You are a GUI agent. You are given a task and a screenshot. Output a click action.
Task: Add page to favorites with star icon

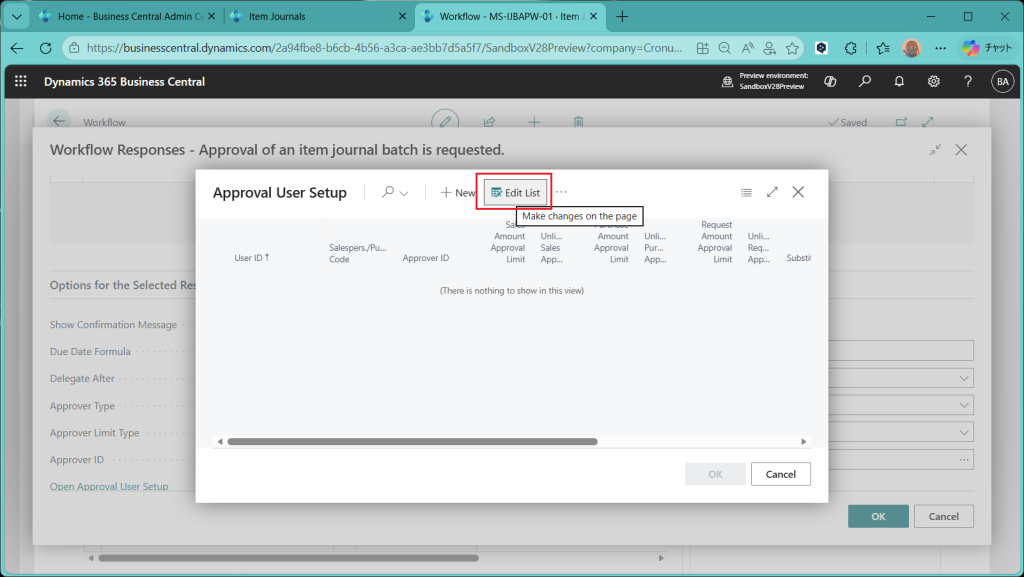792,48
